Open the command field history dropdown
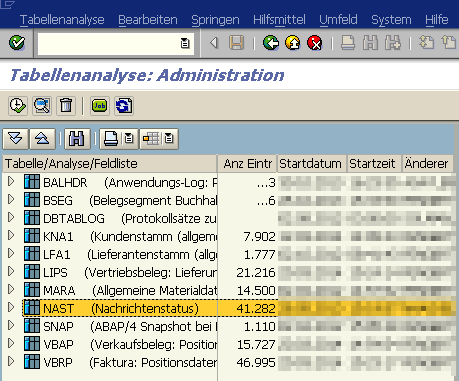This screenshot has height=381, width=459. click(185, 43)
